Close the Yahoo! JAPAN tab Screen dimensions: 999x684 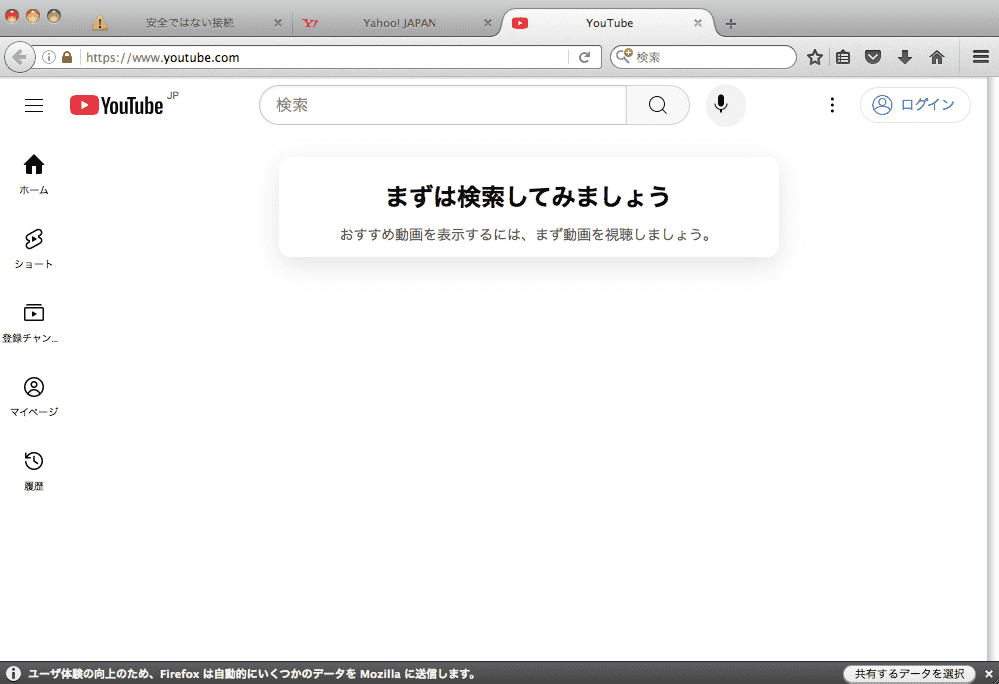(x=487, y=23)
